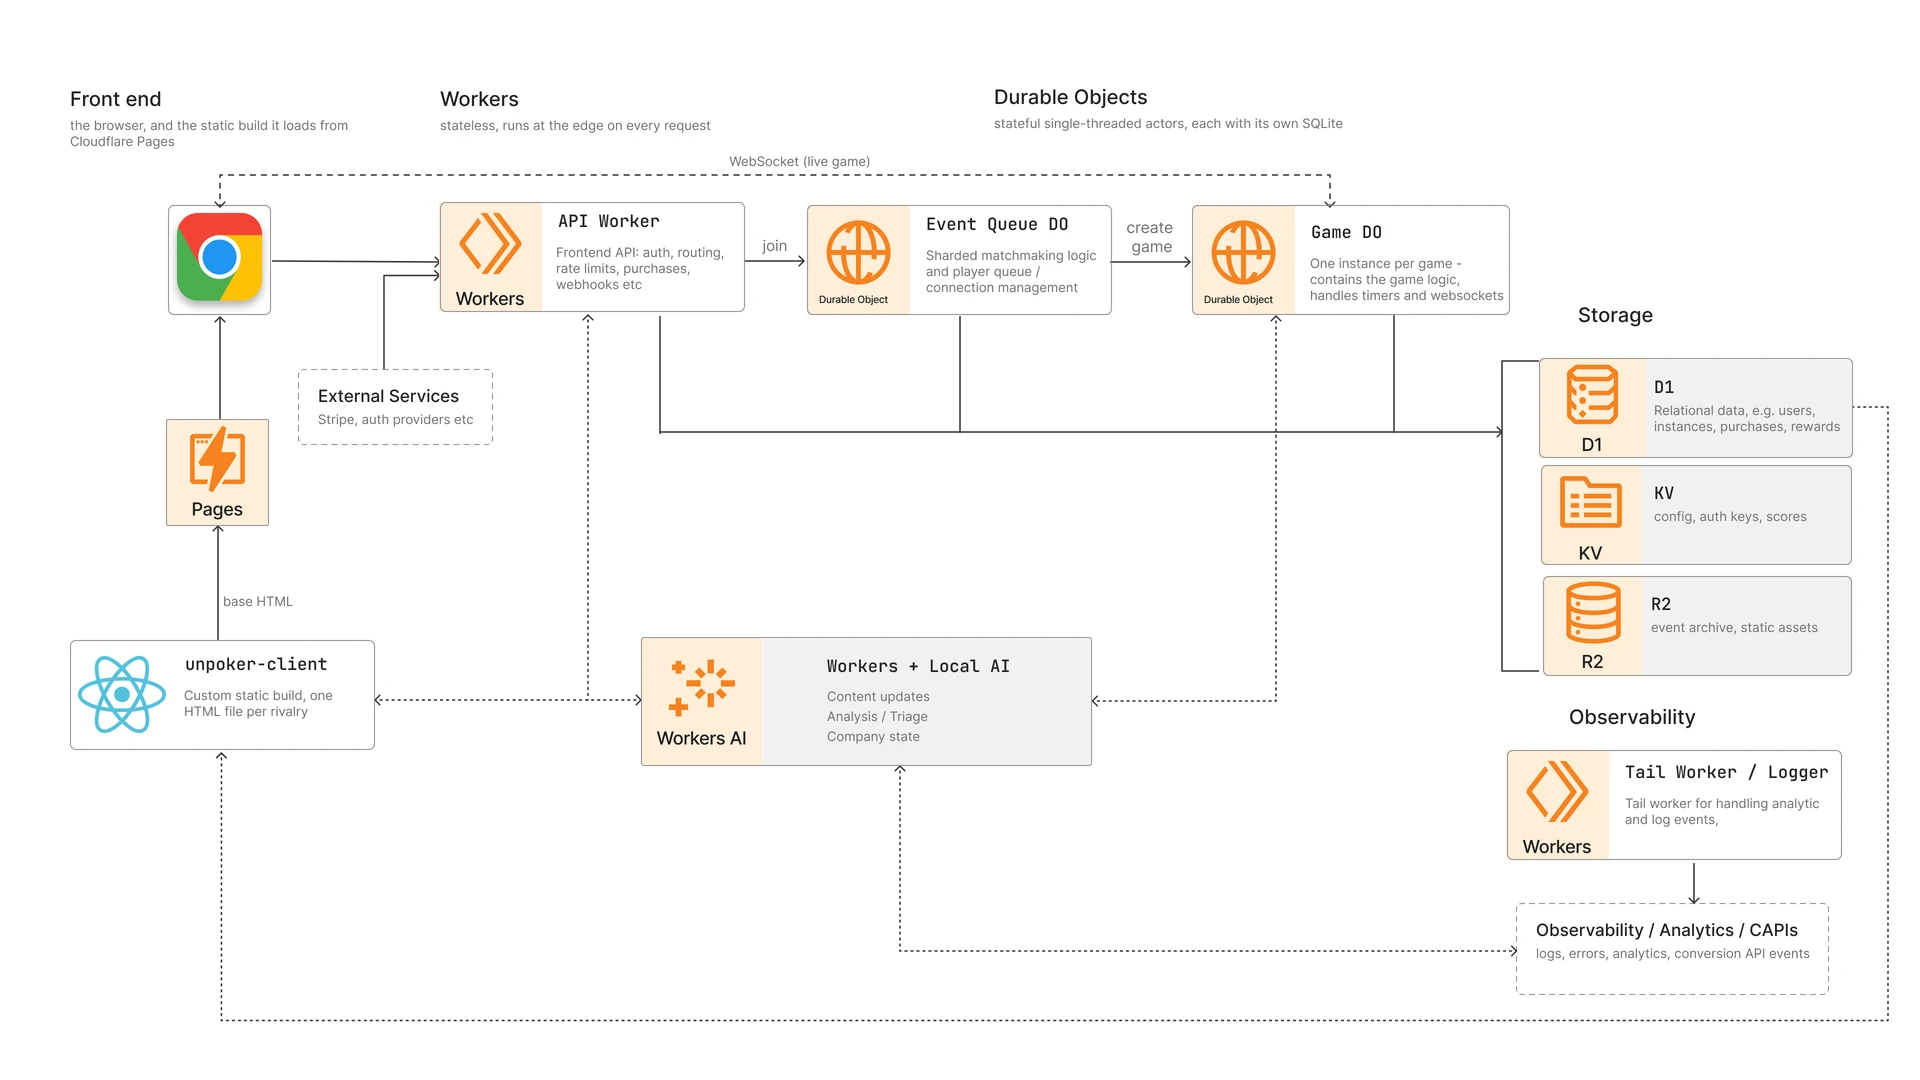The width and height of the screenshot is (1920, 1080).
Task: Click the 'Observability' section heading
Action: (x=1632, y=717)
